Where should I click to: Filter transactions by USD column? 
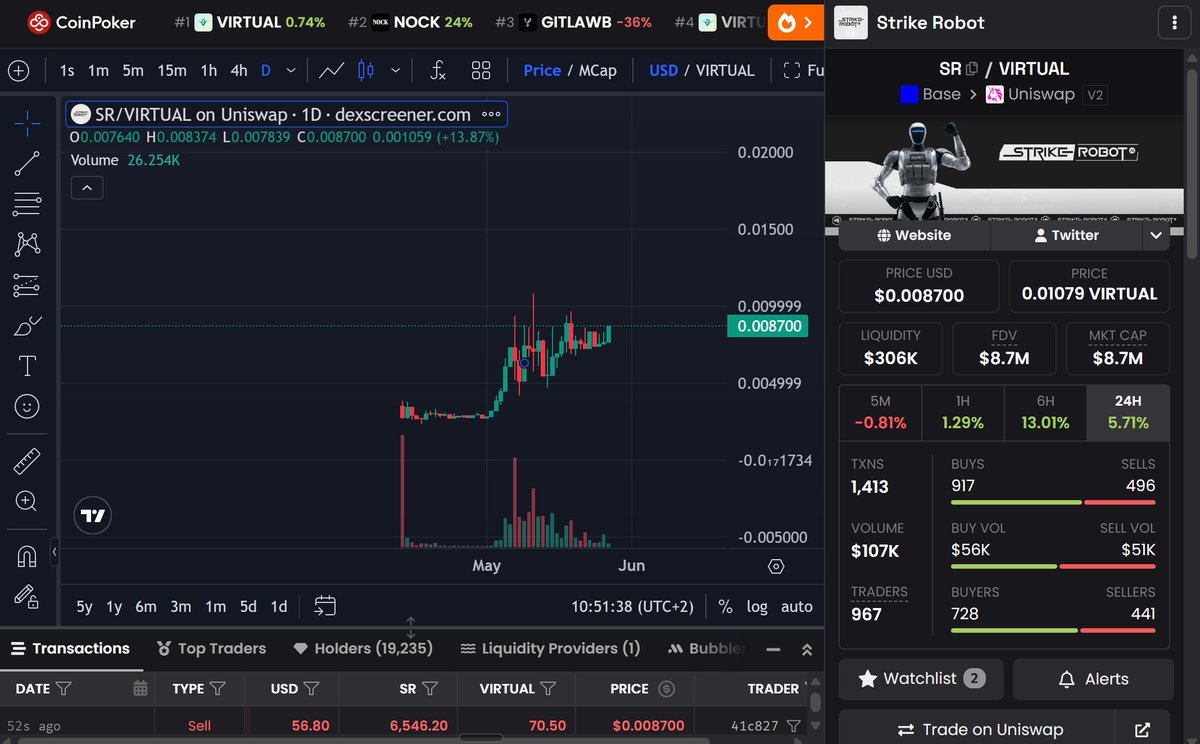pos(311,689)
